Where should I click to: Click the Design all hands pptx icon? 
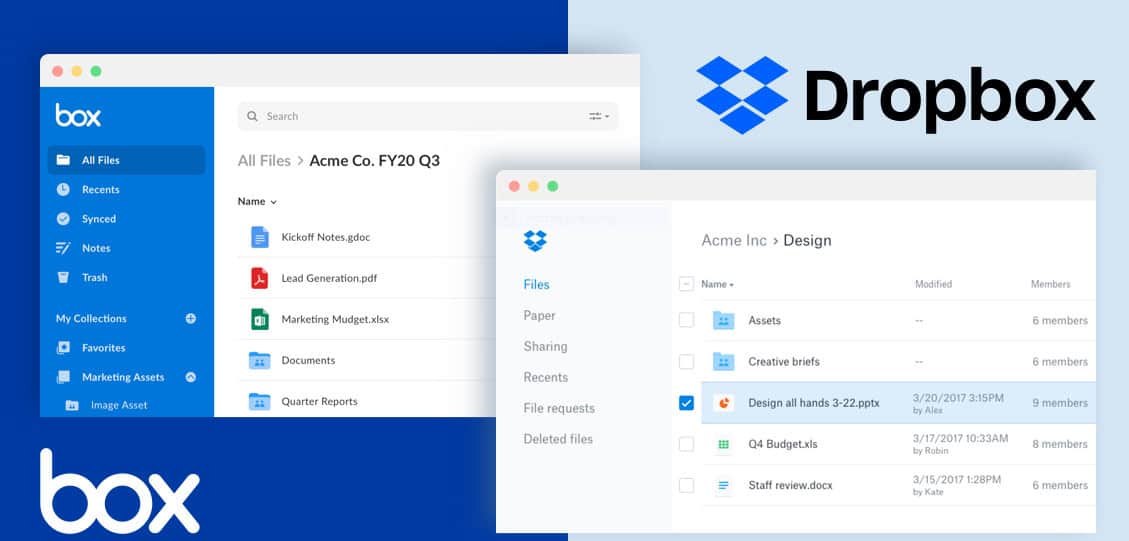click(724, 403)
